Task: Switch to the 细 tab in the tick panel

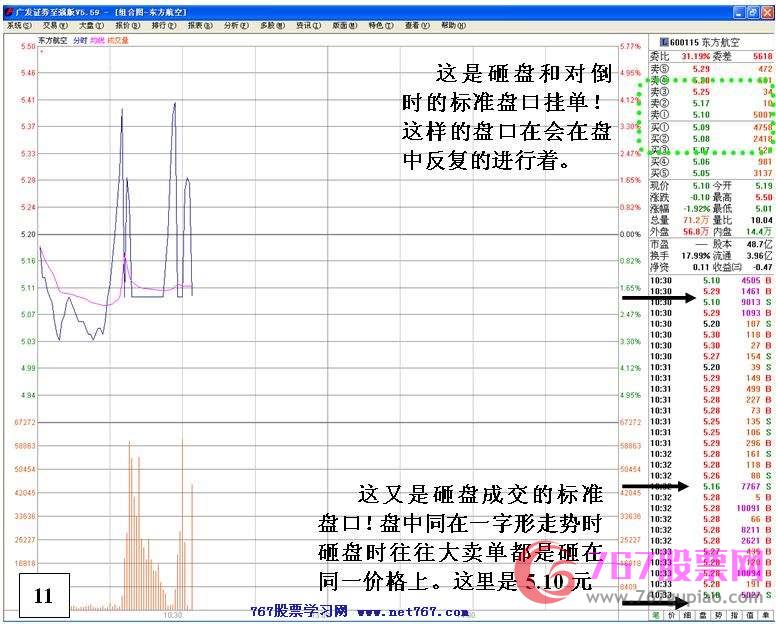Action: coord(687,615)
